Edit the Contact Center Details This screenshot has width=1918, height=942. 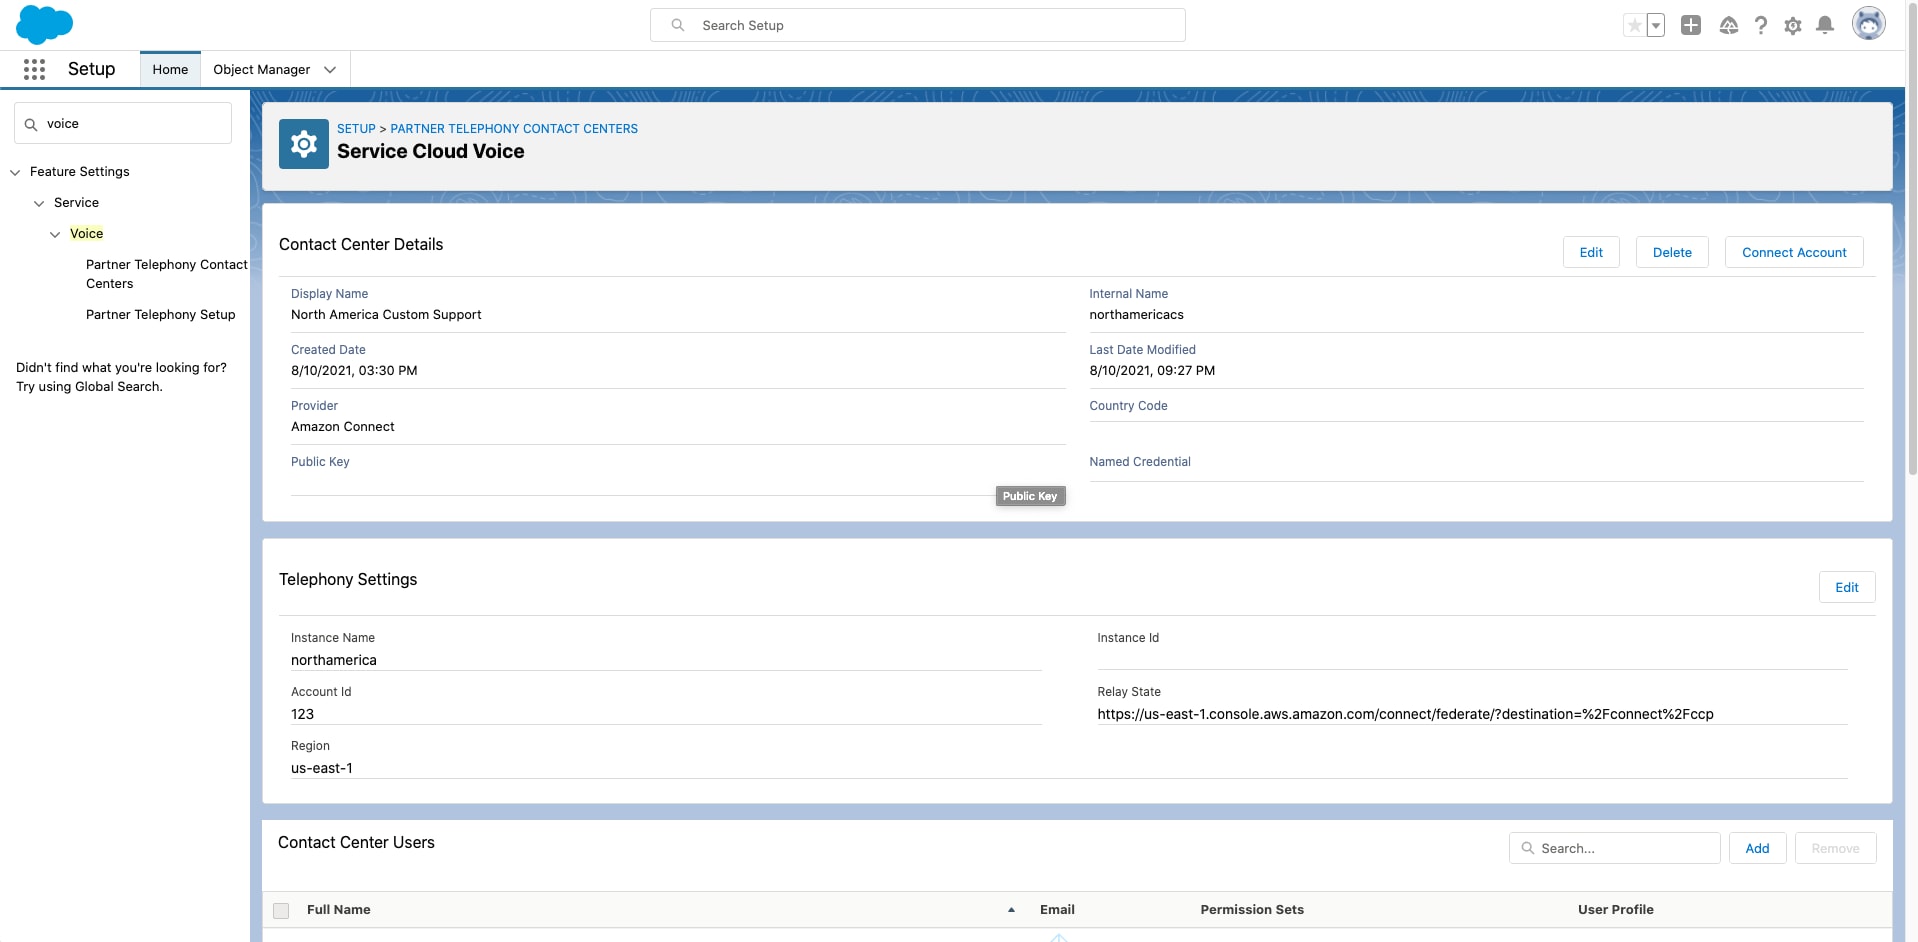point(1591,252)
